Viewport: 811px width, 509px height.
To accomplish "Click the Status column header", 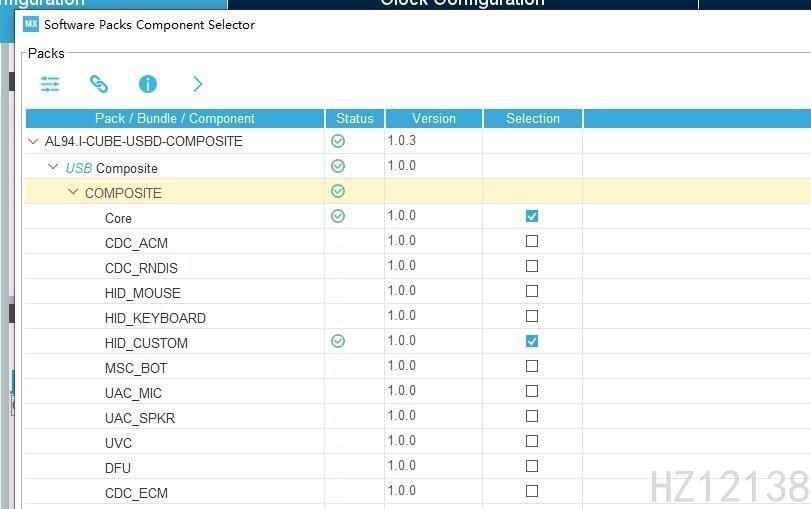I will click(x=355, y=118).
